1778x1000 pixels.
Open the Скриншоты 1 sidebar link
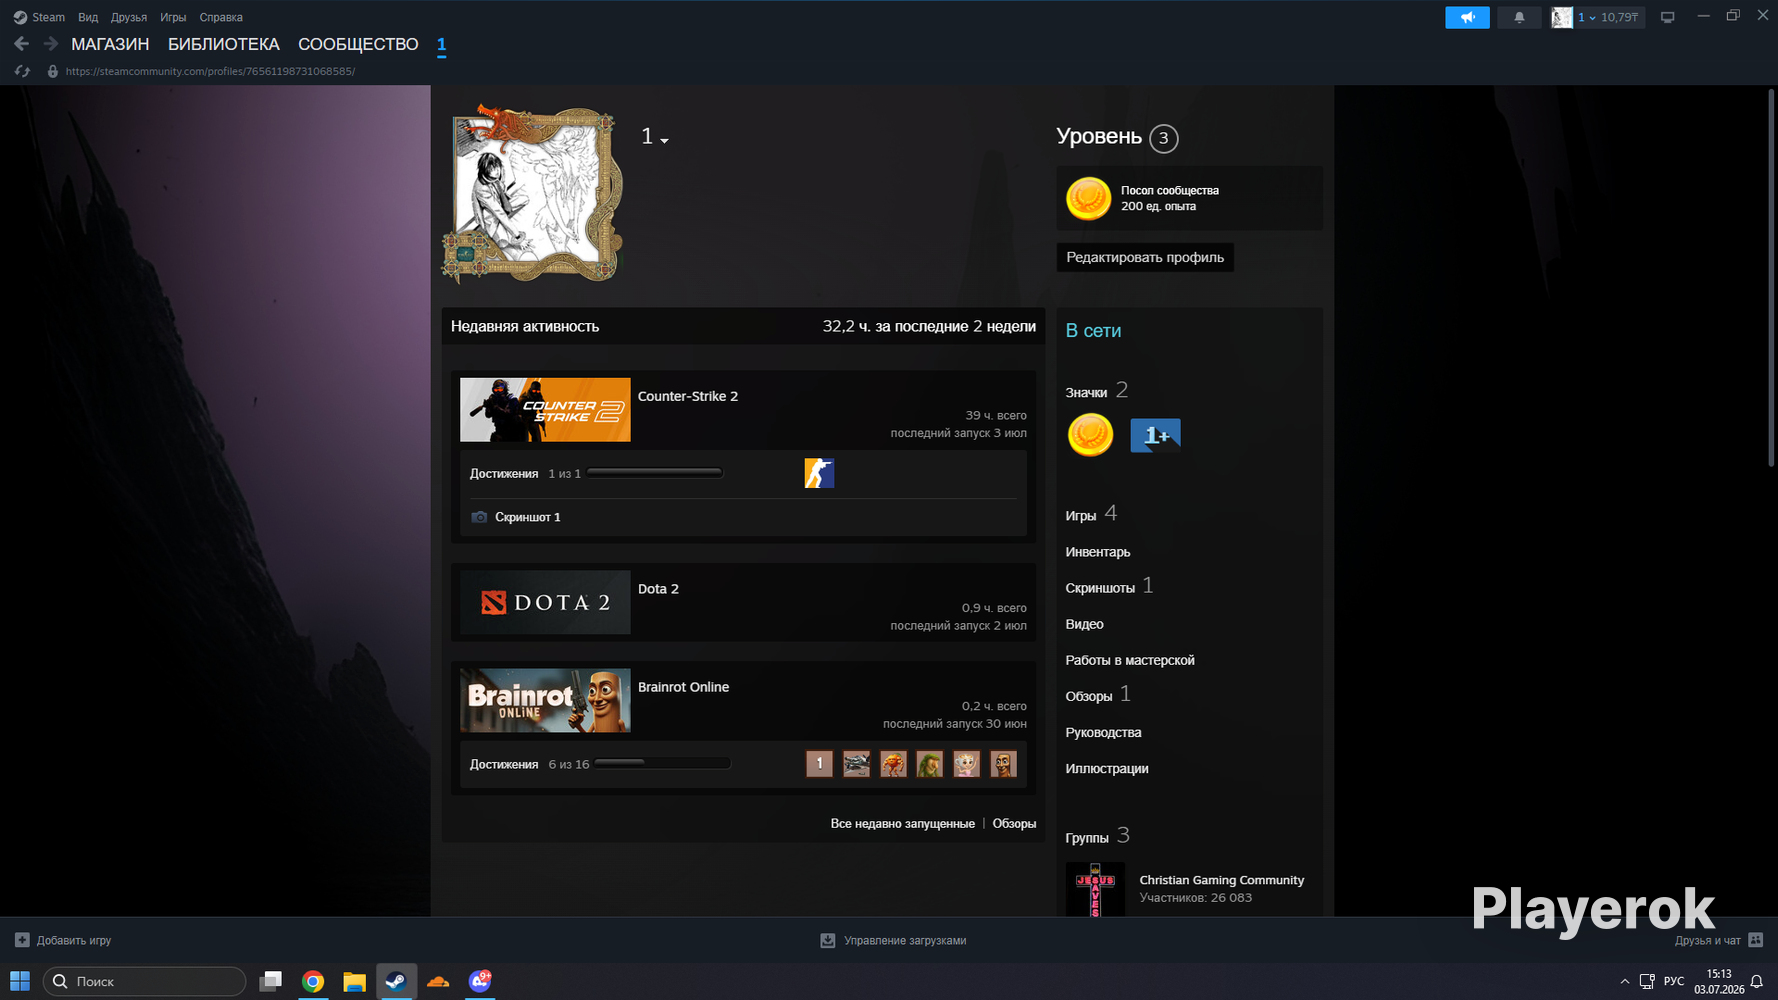pos(1109,587)
